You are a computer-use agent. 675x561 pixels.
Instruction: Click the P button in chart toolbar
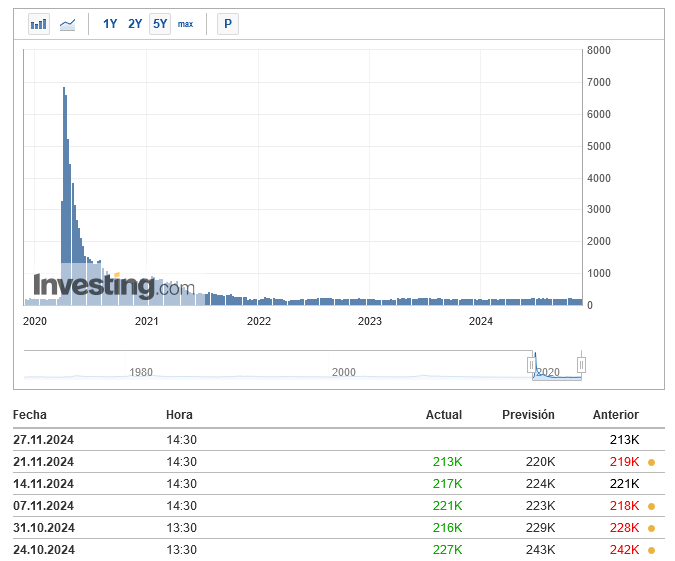(x=228, y=24)
